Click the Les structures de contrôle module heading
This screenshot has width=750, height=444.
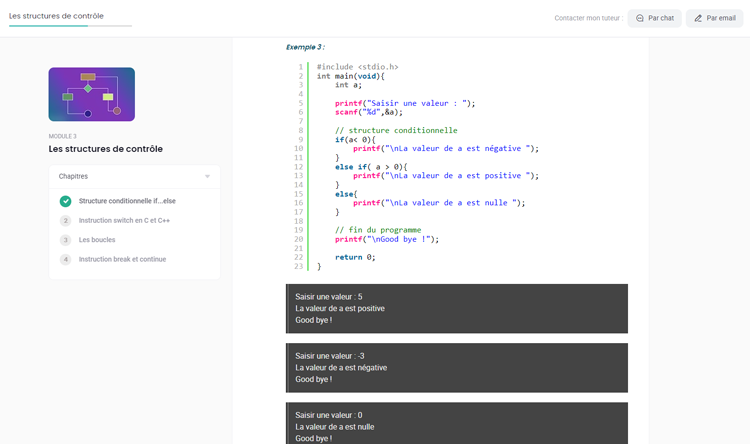tap(105, 149)
